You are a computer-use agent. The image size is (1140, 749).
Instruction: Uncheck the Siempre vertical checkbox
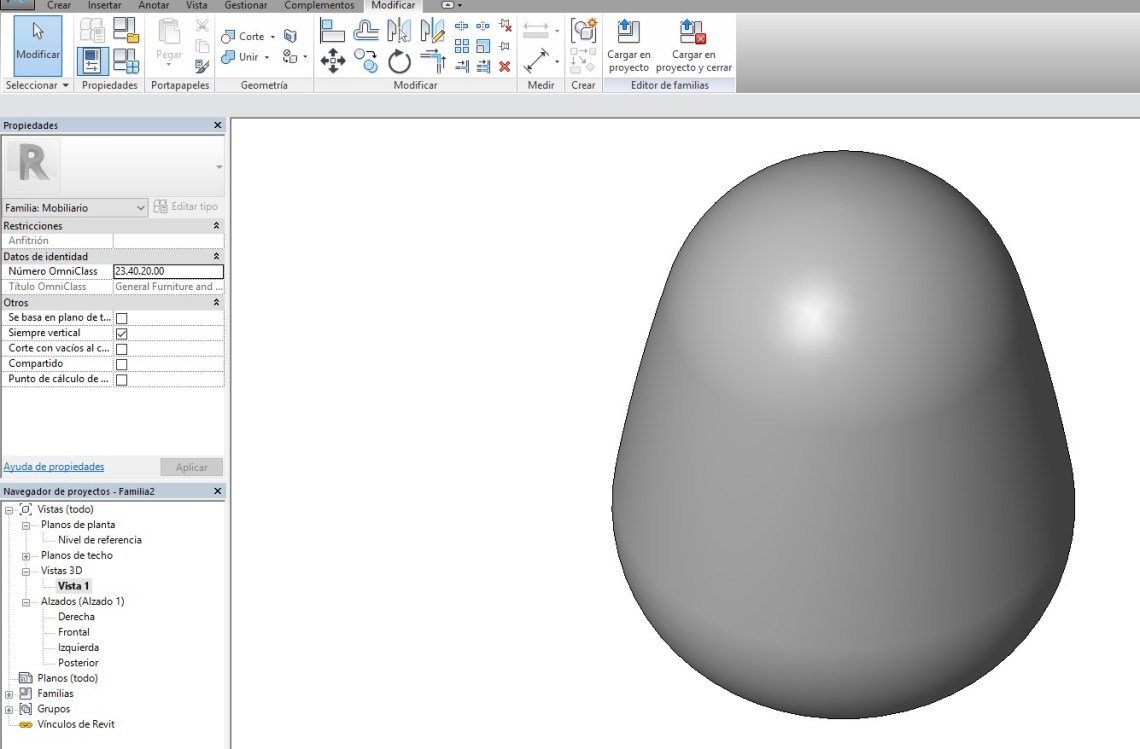(122, 333)
